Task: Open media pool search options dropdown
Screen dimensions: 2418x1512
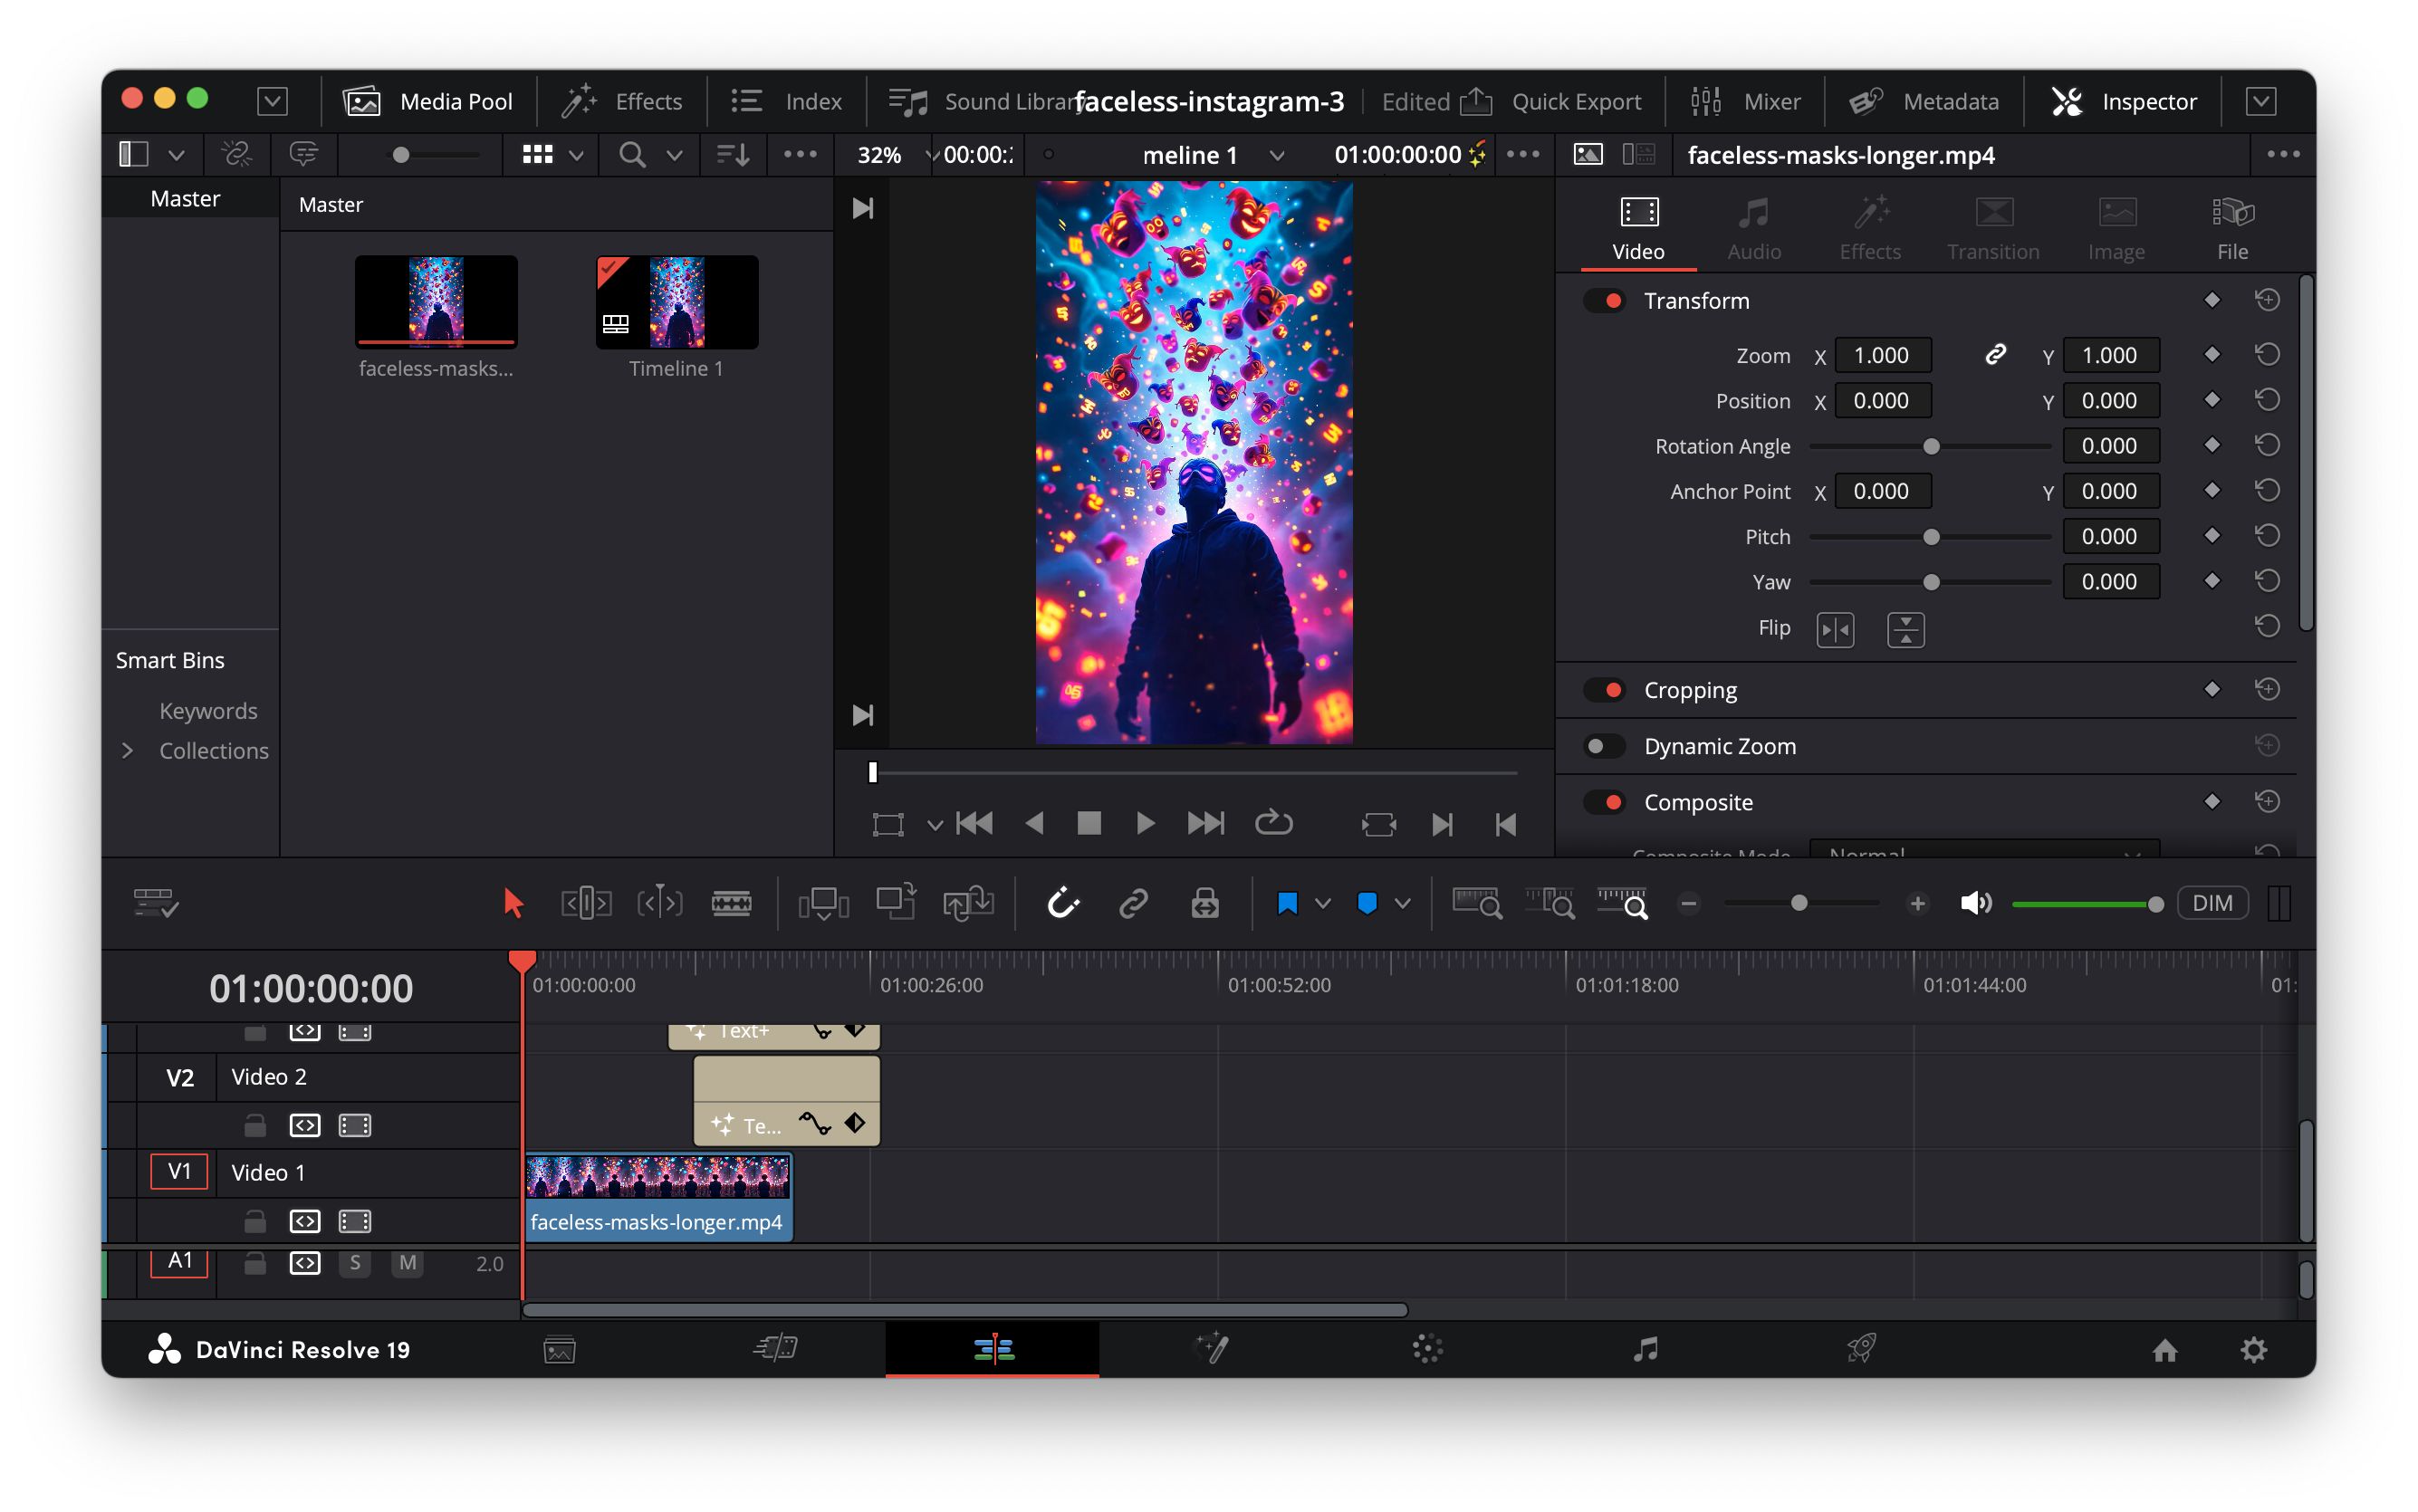Action: [675, 155]
